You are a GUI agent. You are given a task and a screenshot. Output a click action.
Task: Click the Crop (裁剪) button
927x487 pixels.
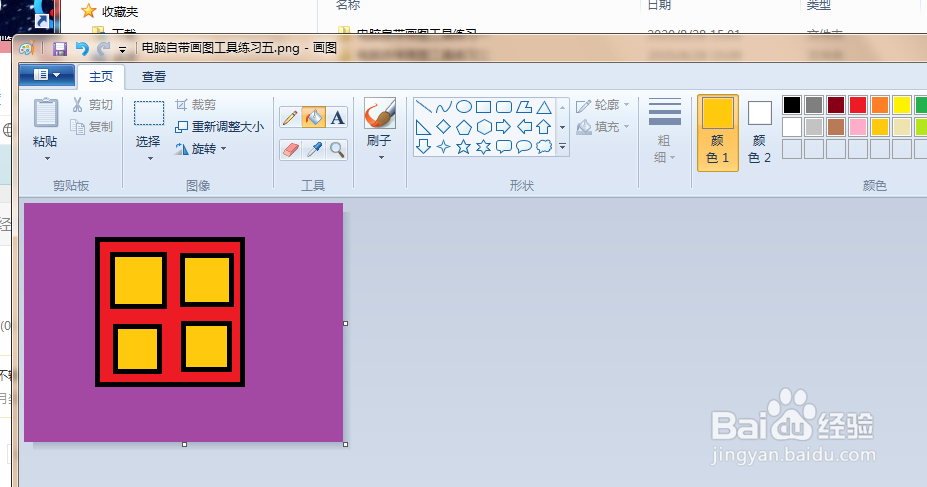pos(196,105)
